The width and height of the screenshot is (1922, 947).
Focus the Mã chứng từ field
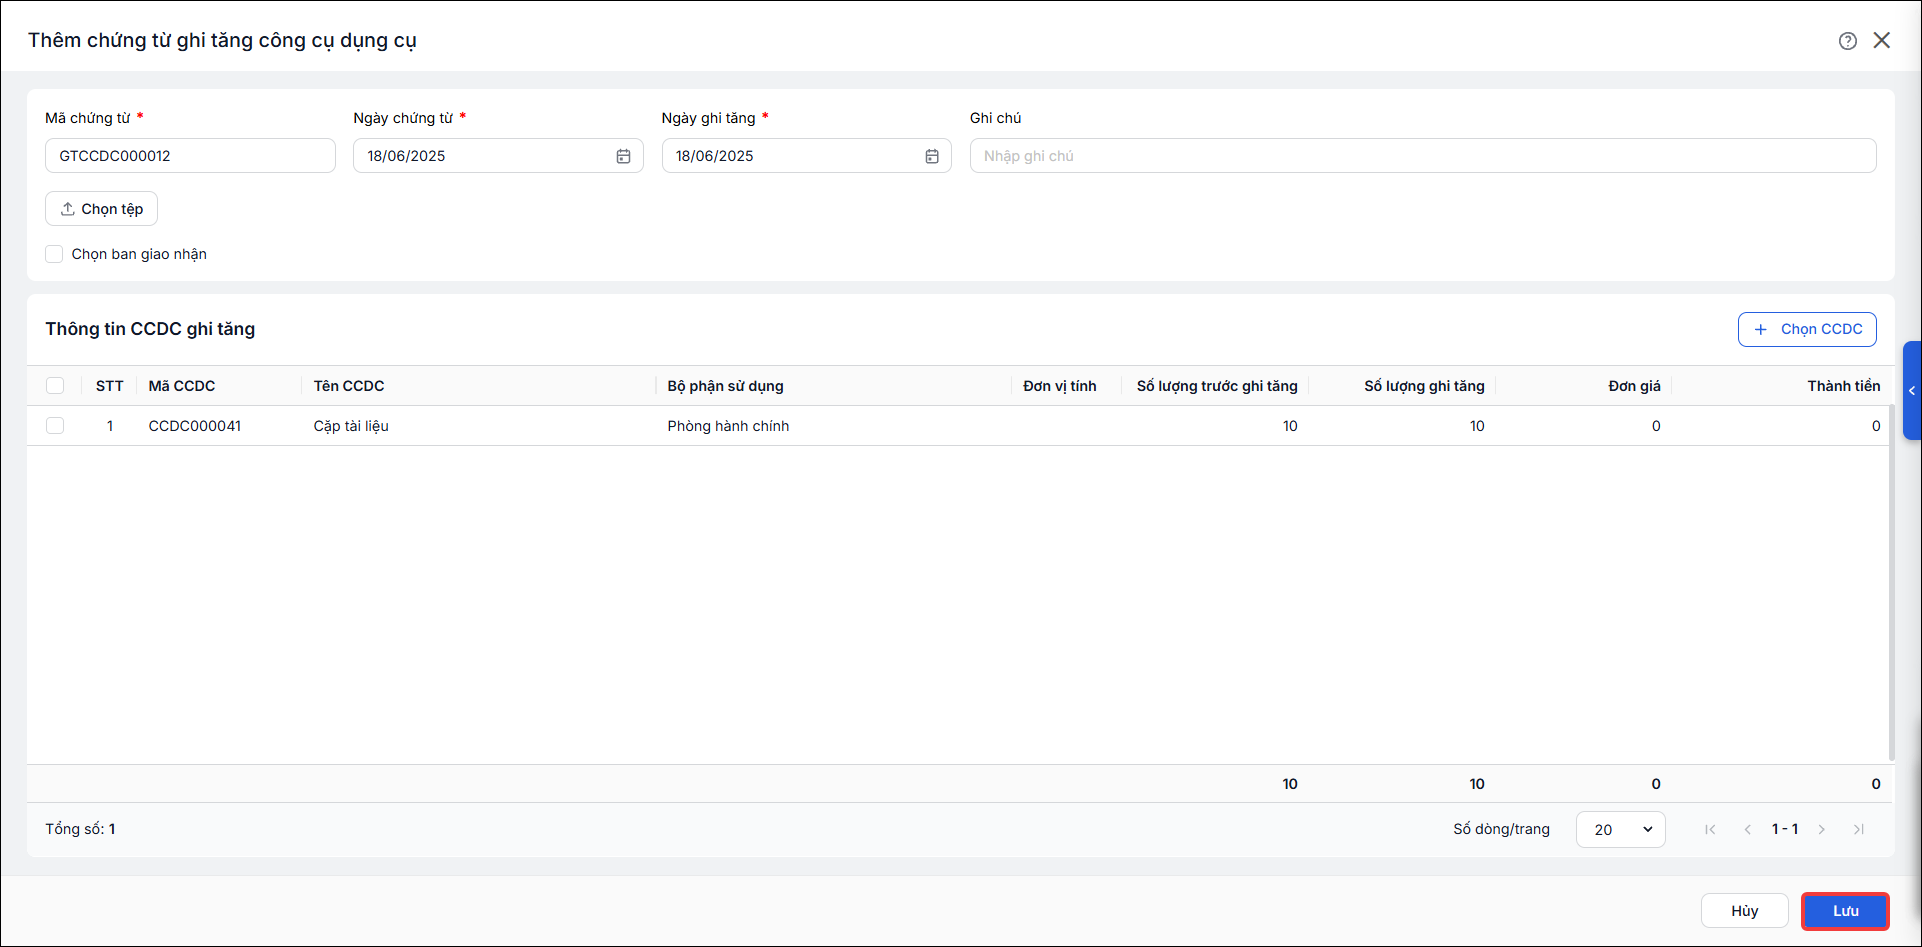190,156
